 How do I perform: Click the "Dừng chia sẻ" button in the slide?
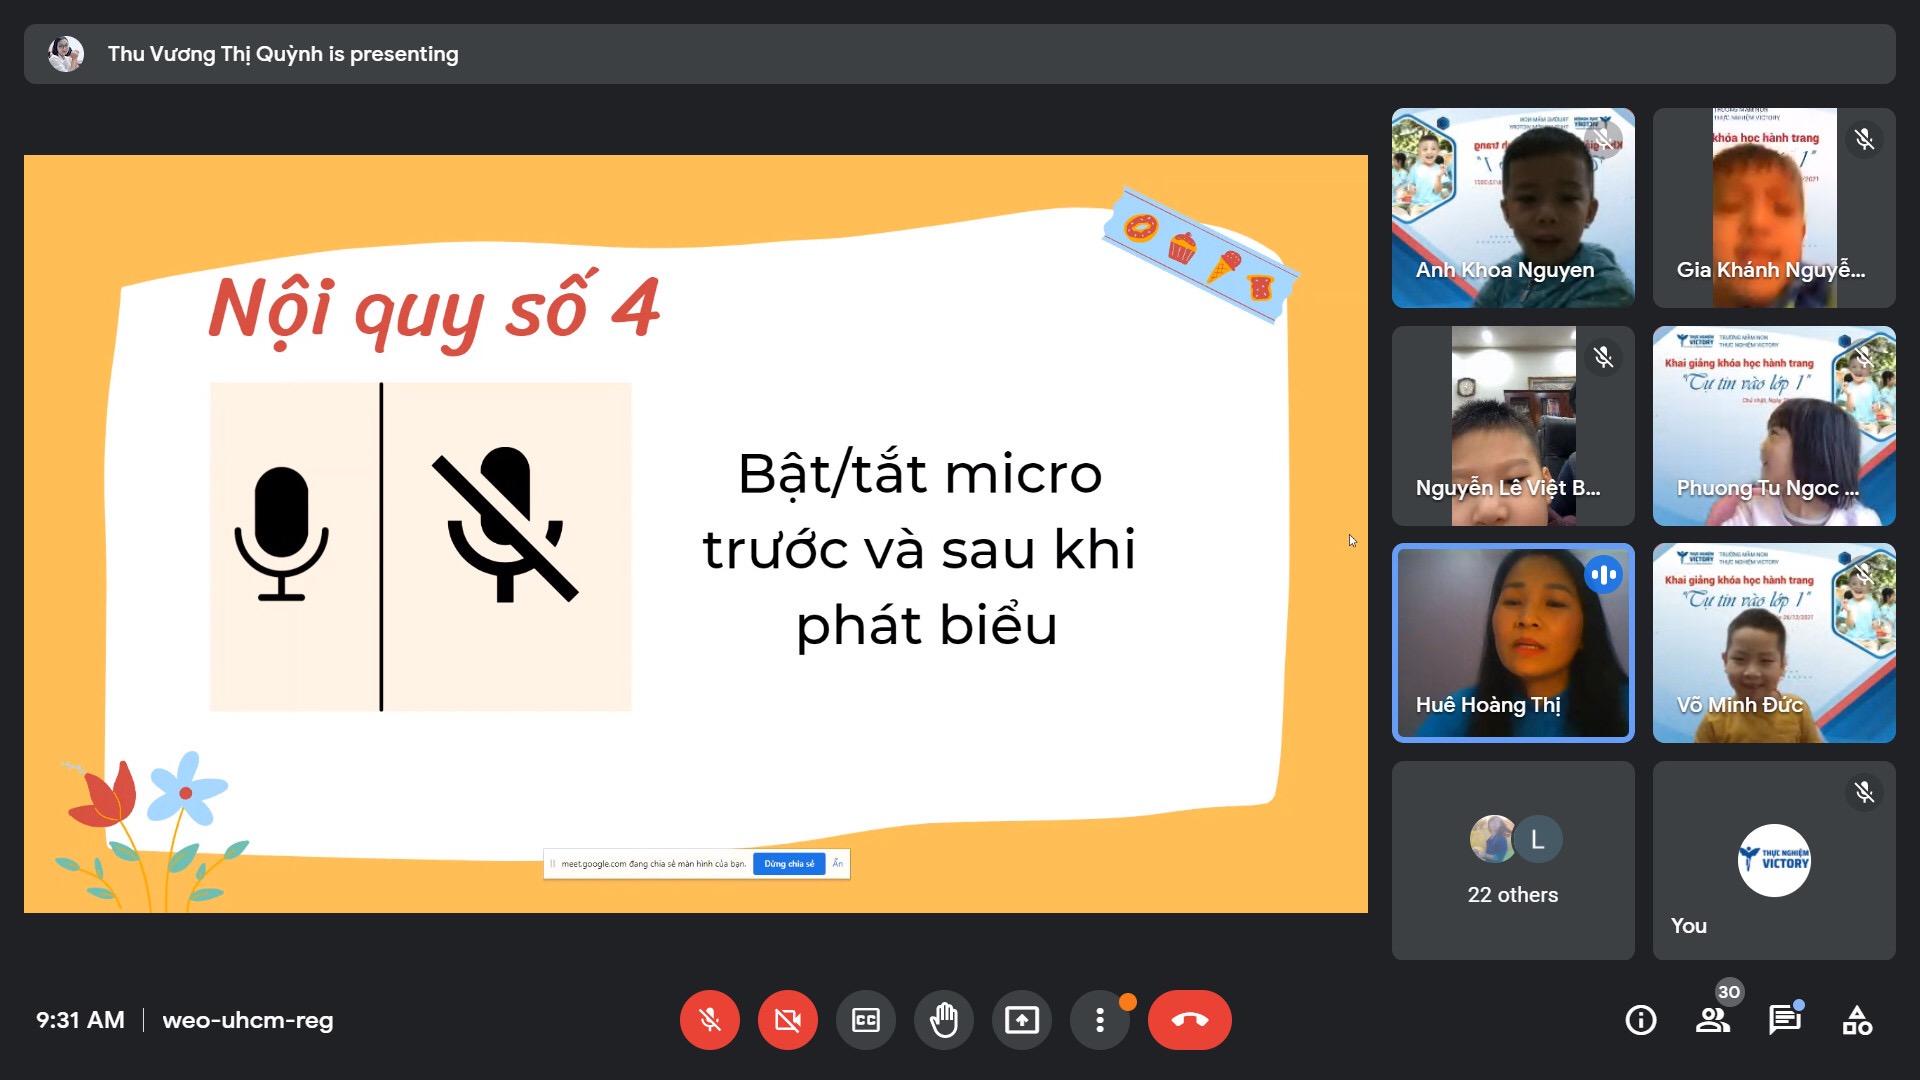coord(789,864)
